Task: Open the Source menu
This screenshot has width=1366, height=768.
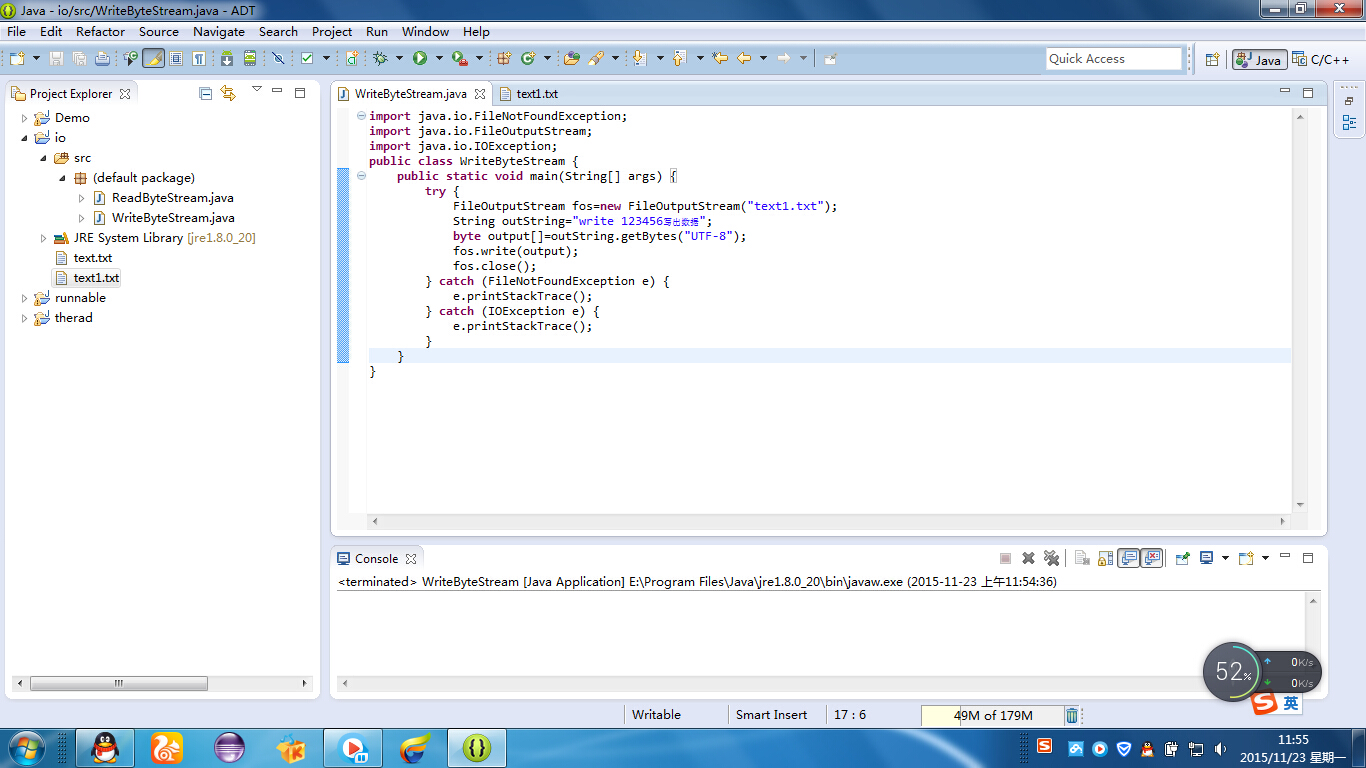Action: click(x=159, y=31)
